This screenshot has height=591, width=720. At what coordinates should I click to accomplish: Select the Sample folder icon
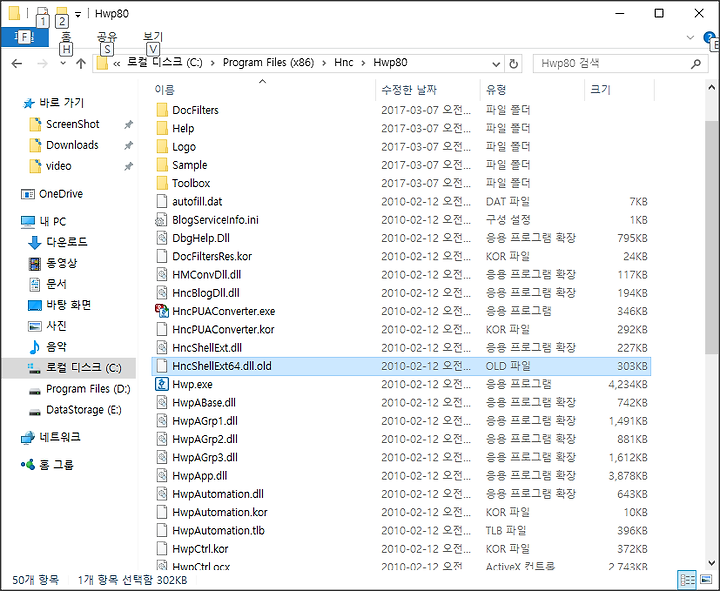[162, 164]
